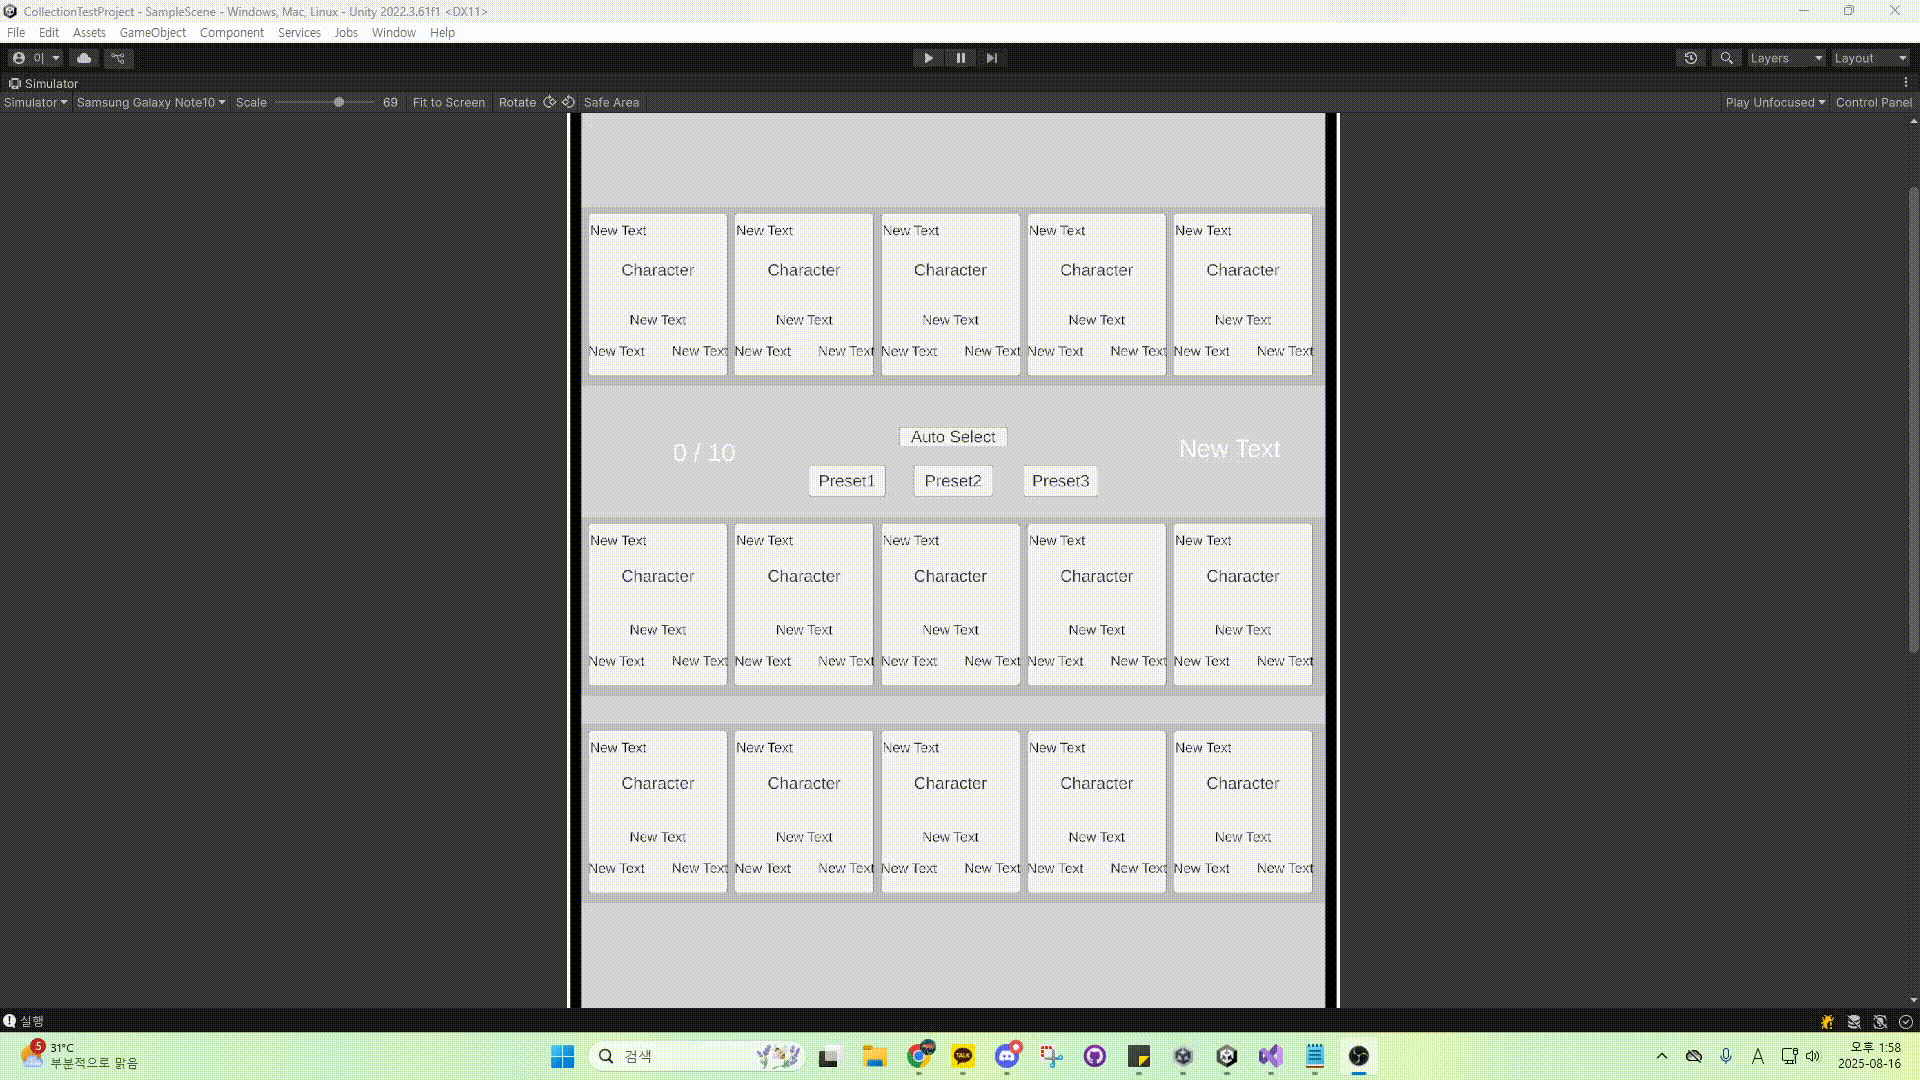Open the Window menu
The width and height of the screenshot is (1920, 1080).
coord(393,33)
